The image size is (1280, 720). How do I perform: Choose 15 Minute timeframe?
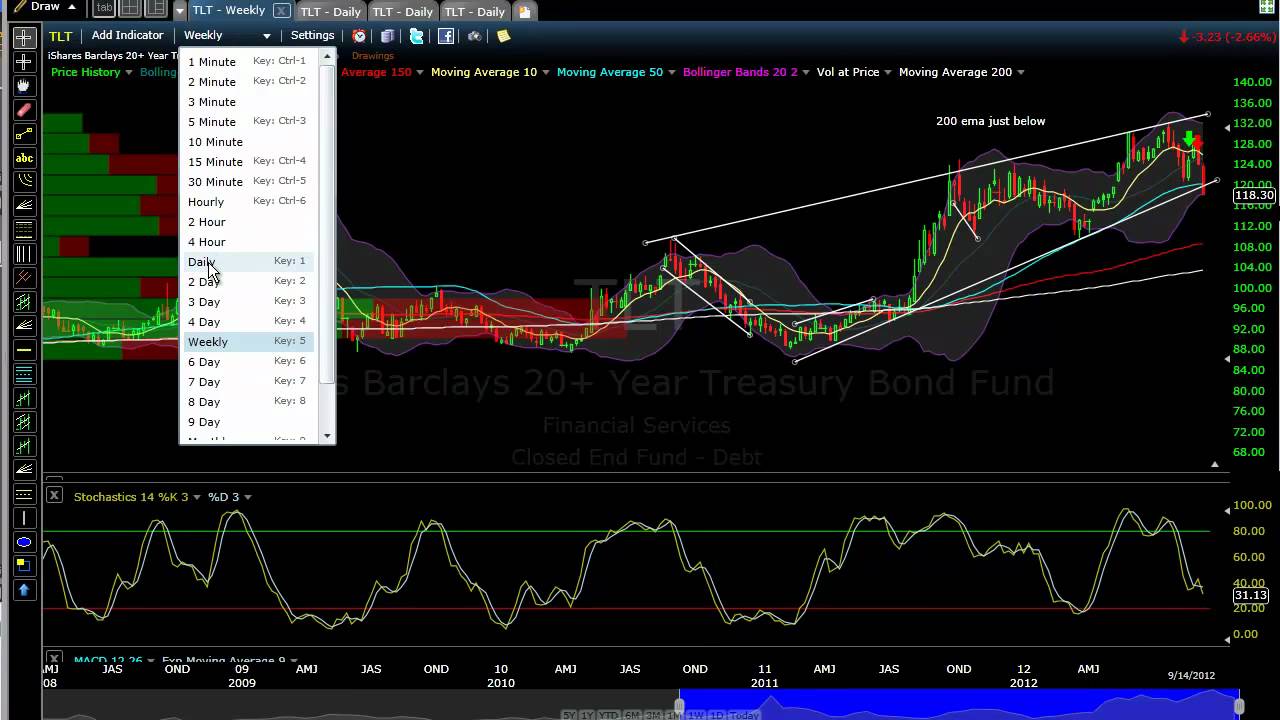250,161
